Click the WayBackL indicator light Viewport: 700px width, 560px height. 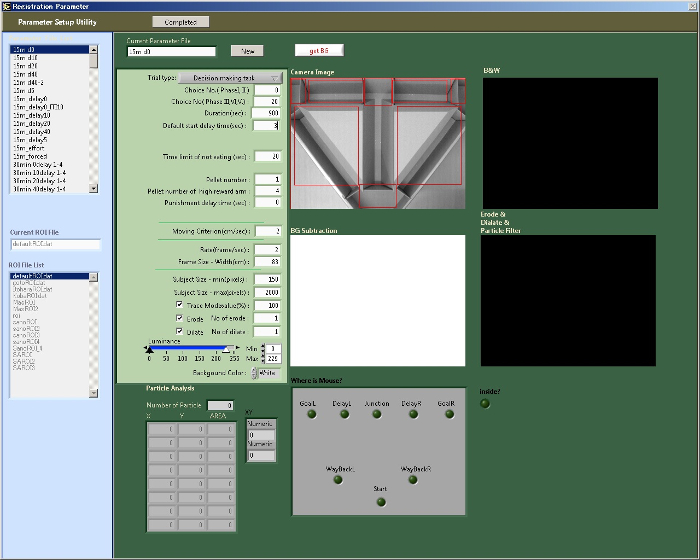(x=338, y=480)
